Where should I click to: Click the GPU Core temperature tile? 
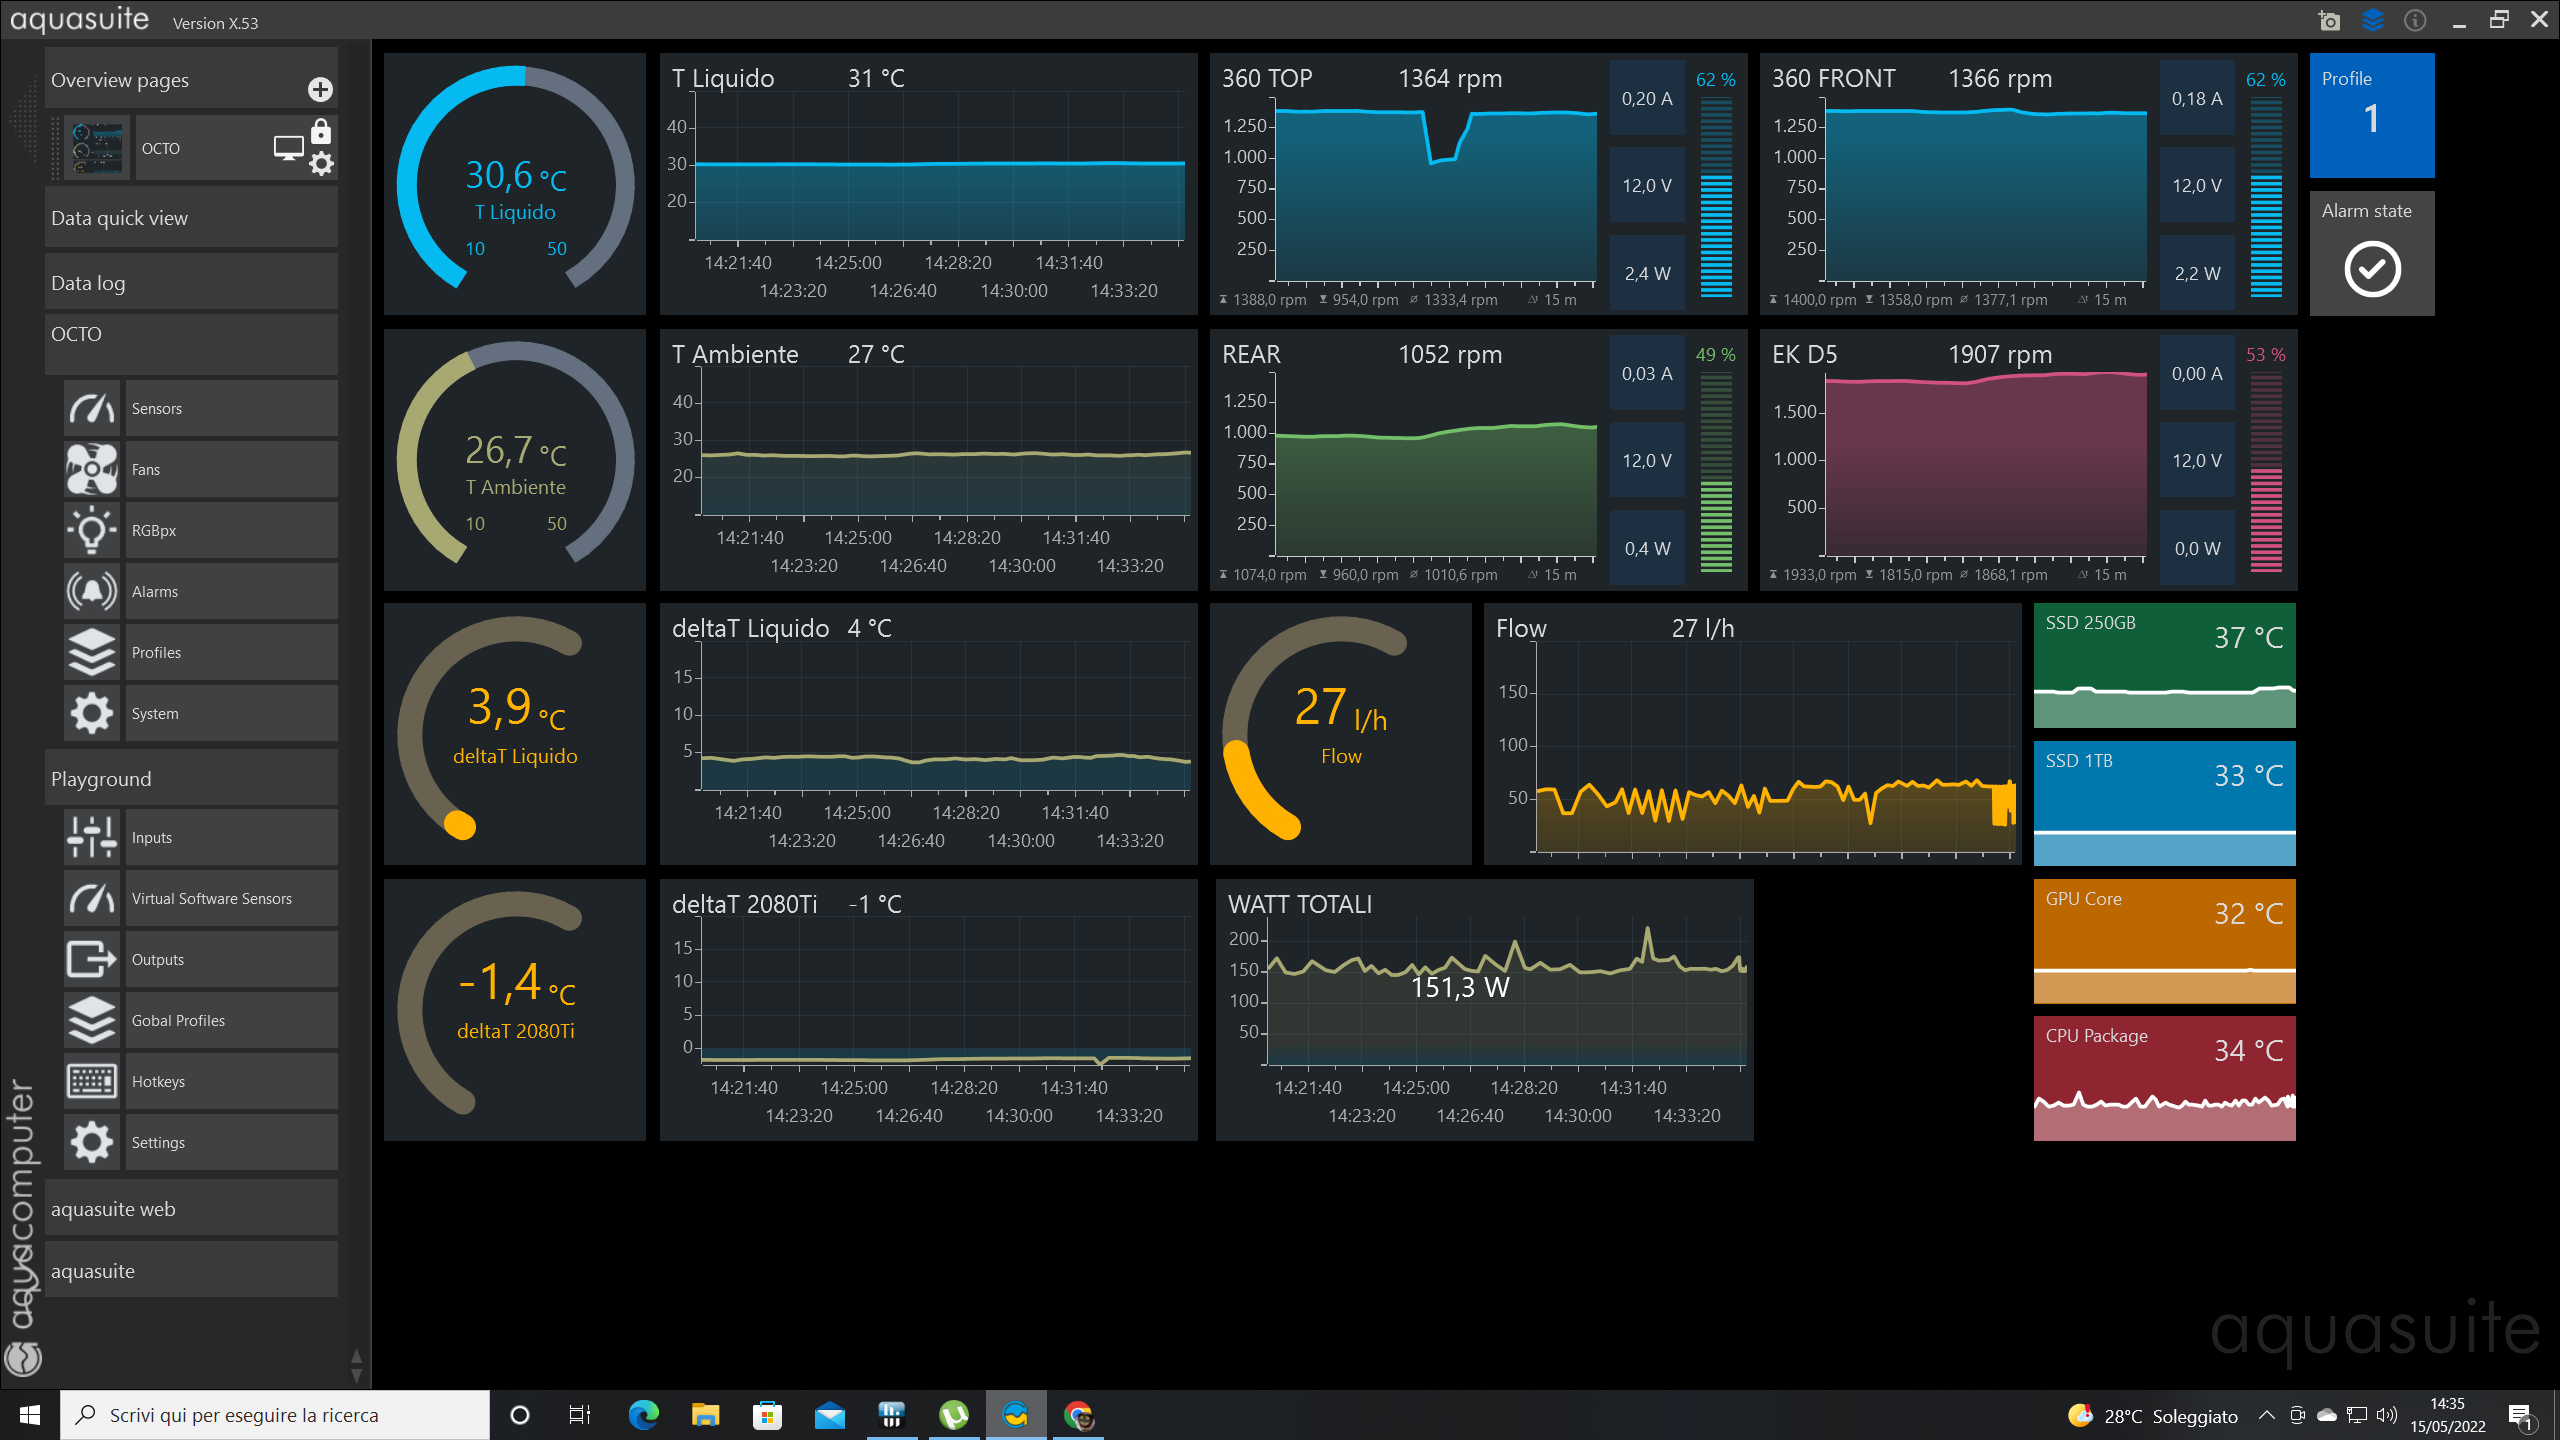tap(2164, 941)
